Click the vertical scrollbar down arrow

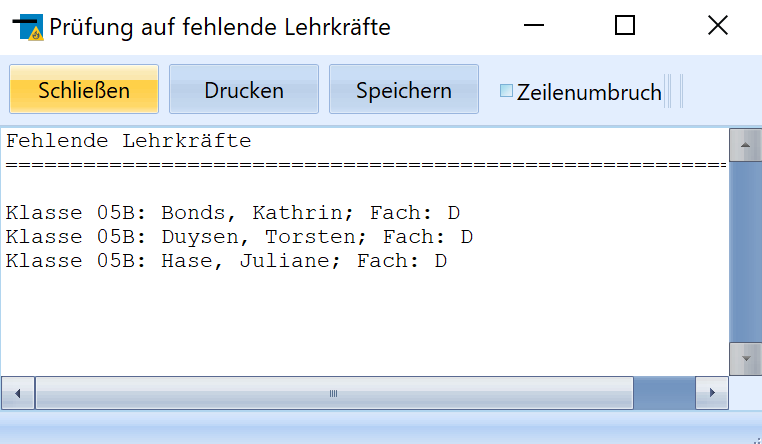[x=745, y=359]
